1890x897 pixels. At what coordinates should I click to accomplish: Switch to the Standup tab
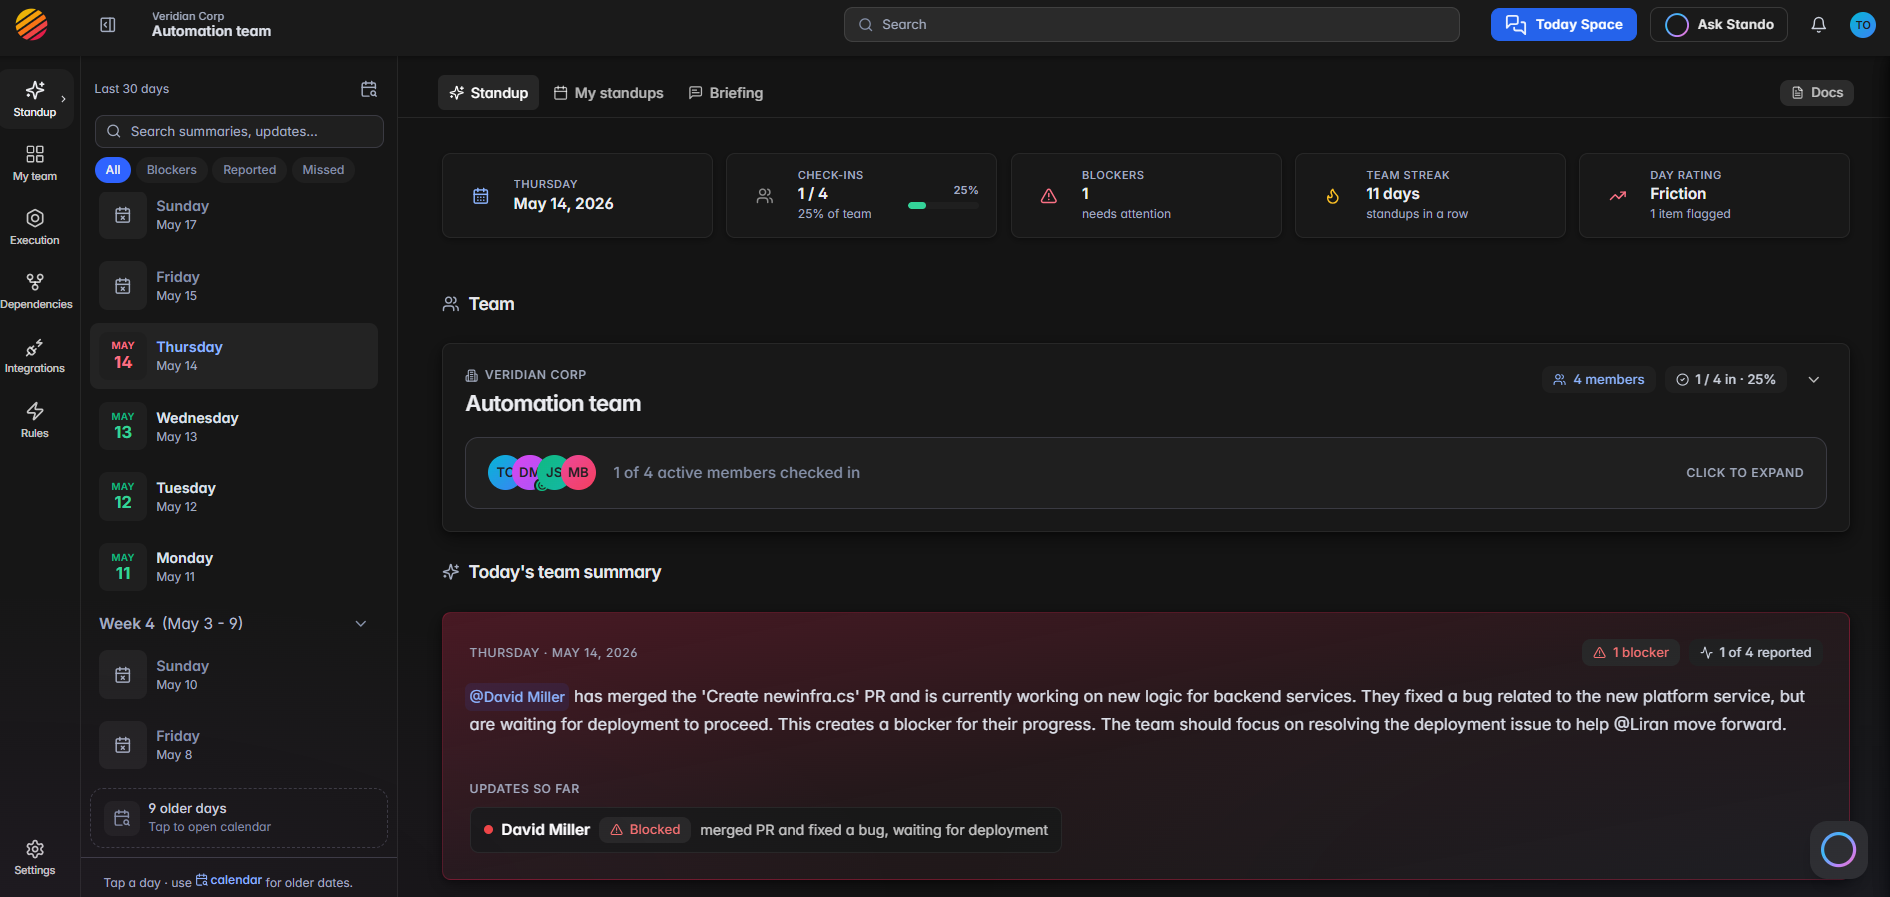[488, 93]
